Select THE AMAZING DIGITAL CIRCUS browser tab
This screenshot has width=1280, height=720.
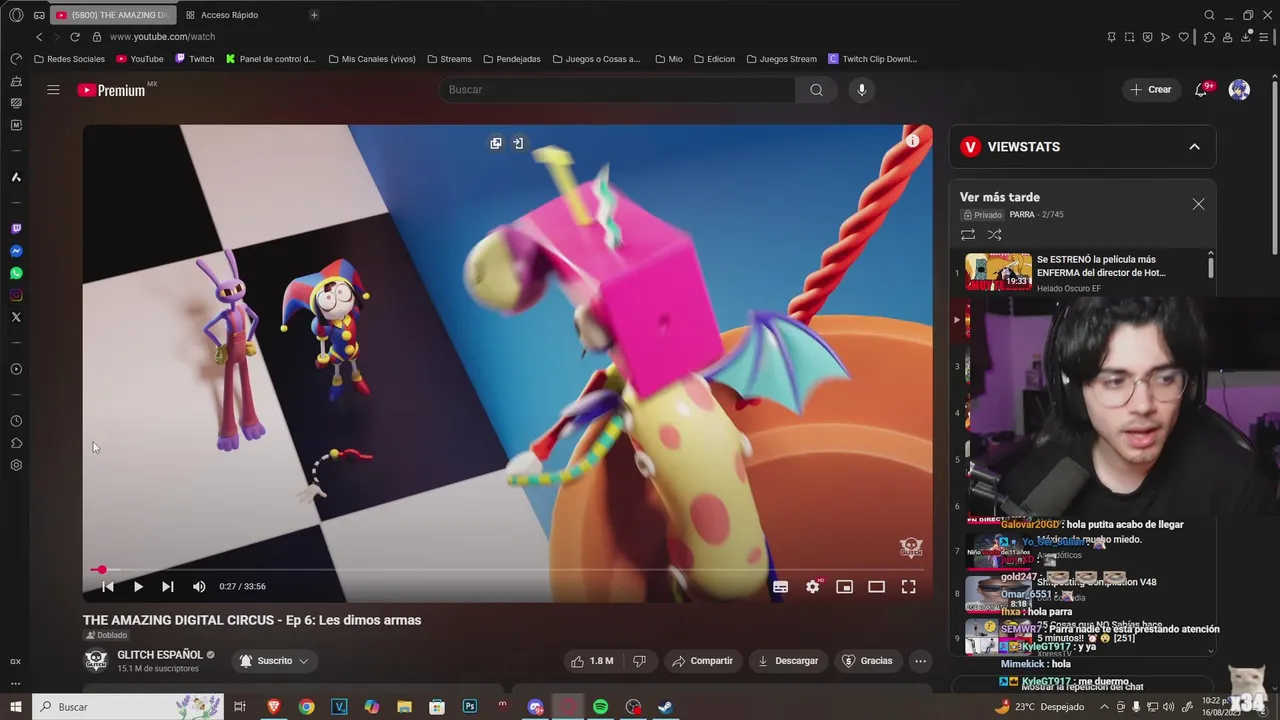coord(111,15)
